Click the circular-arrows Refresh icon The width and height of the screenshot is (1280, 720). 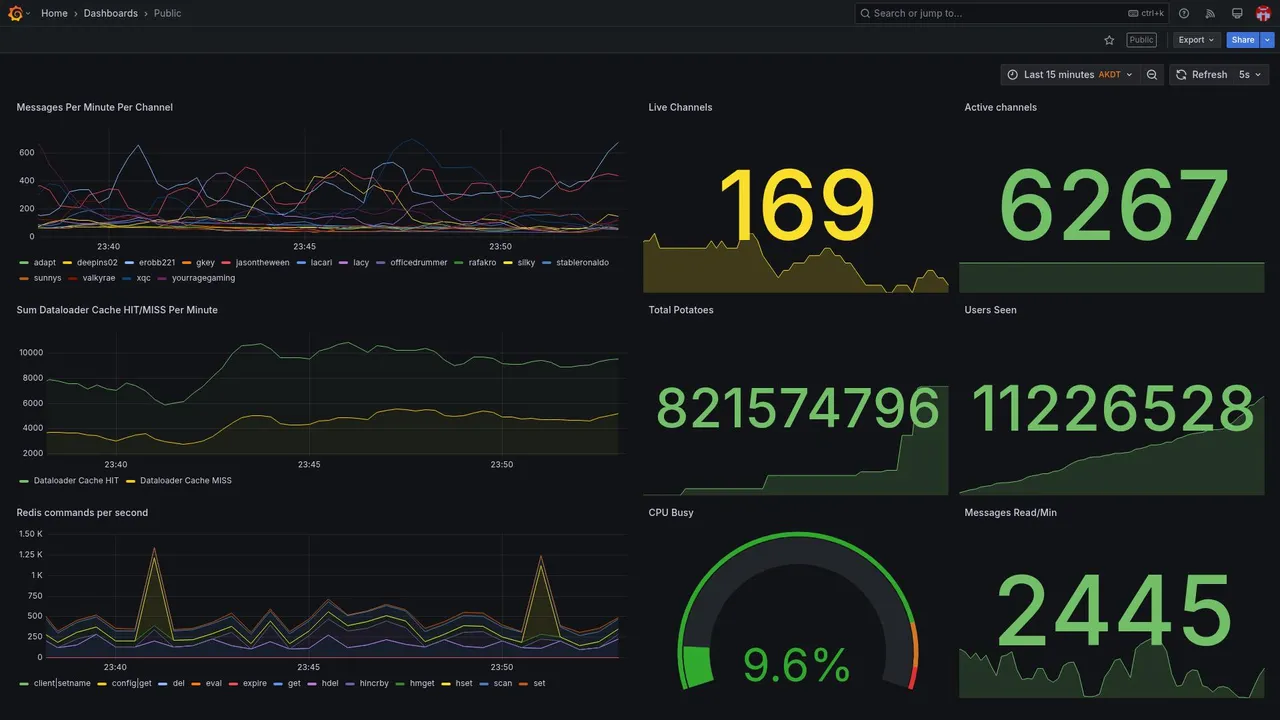point(1181,75)
